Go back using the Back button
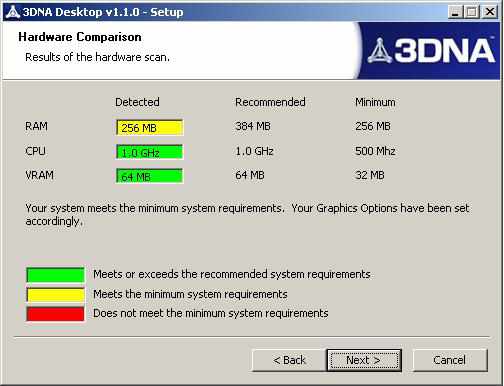504x386 pixels. coord(289,360)
